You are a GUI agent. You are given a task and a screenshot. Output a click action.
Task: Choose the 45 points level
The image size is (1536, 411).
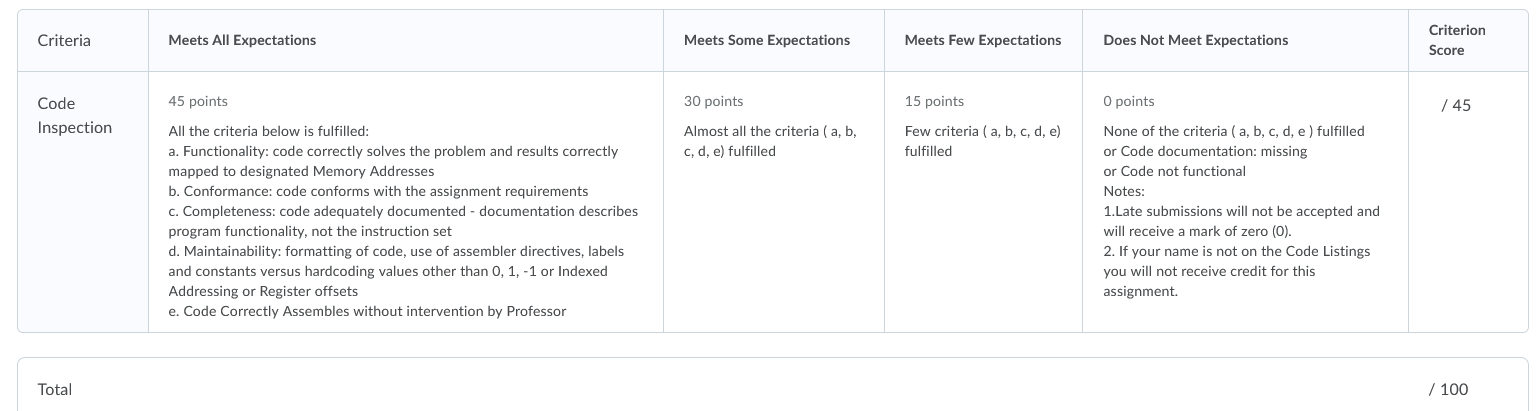tap(198, 101)
